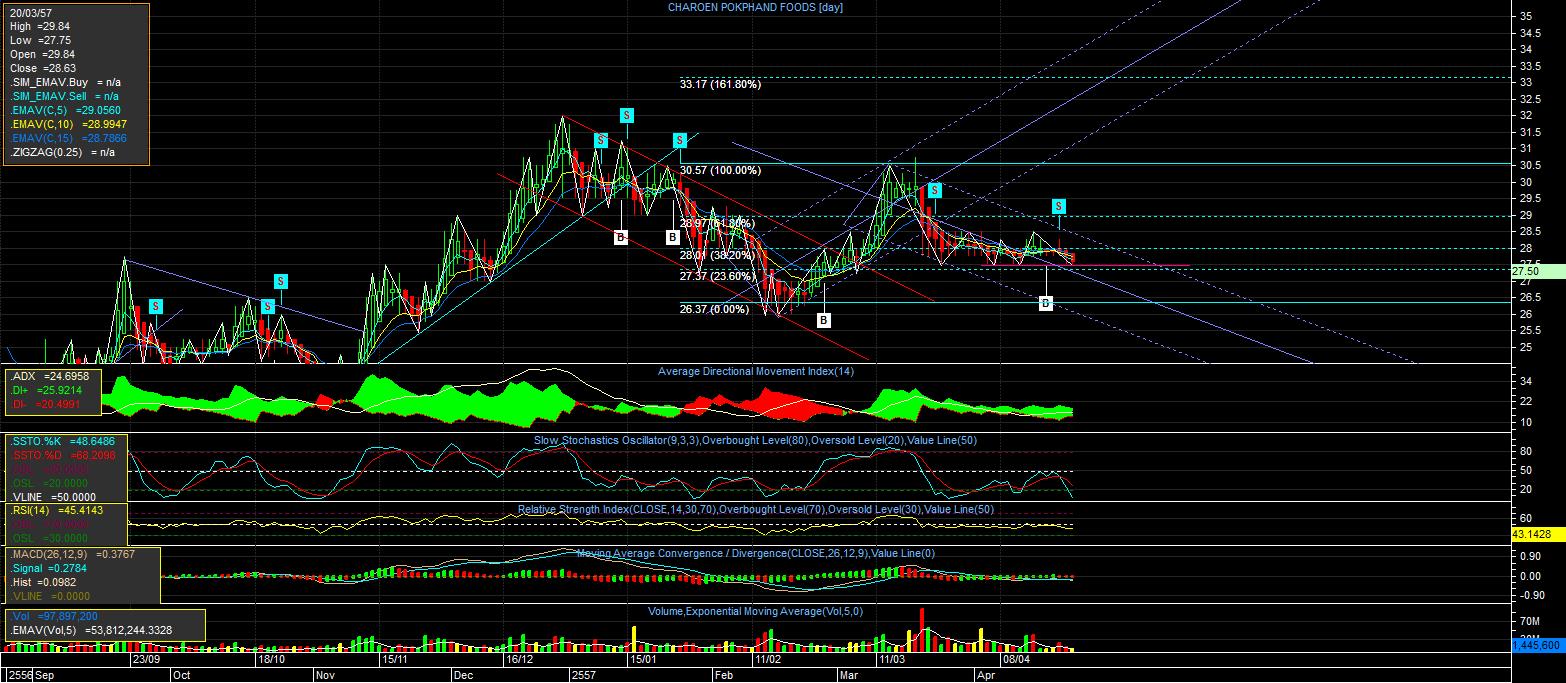This screenshot has height=683, width=1566.
Task: Select the 15/11 date label on the time axis
Action: pyautogui.click(x=395, y=660)
